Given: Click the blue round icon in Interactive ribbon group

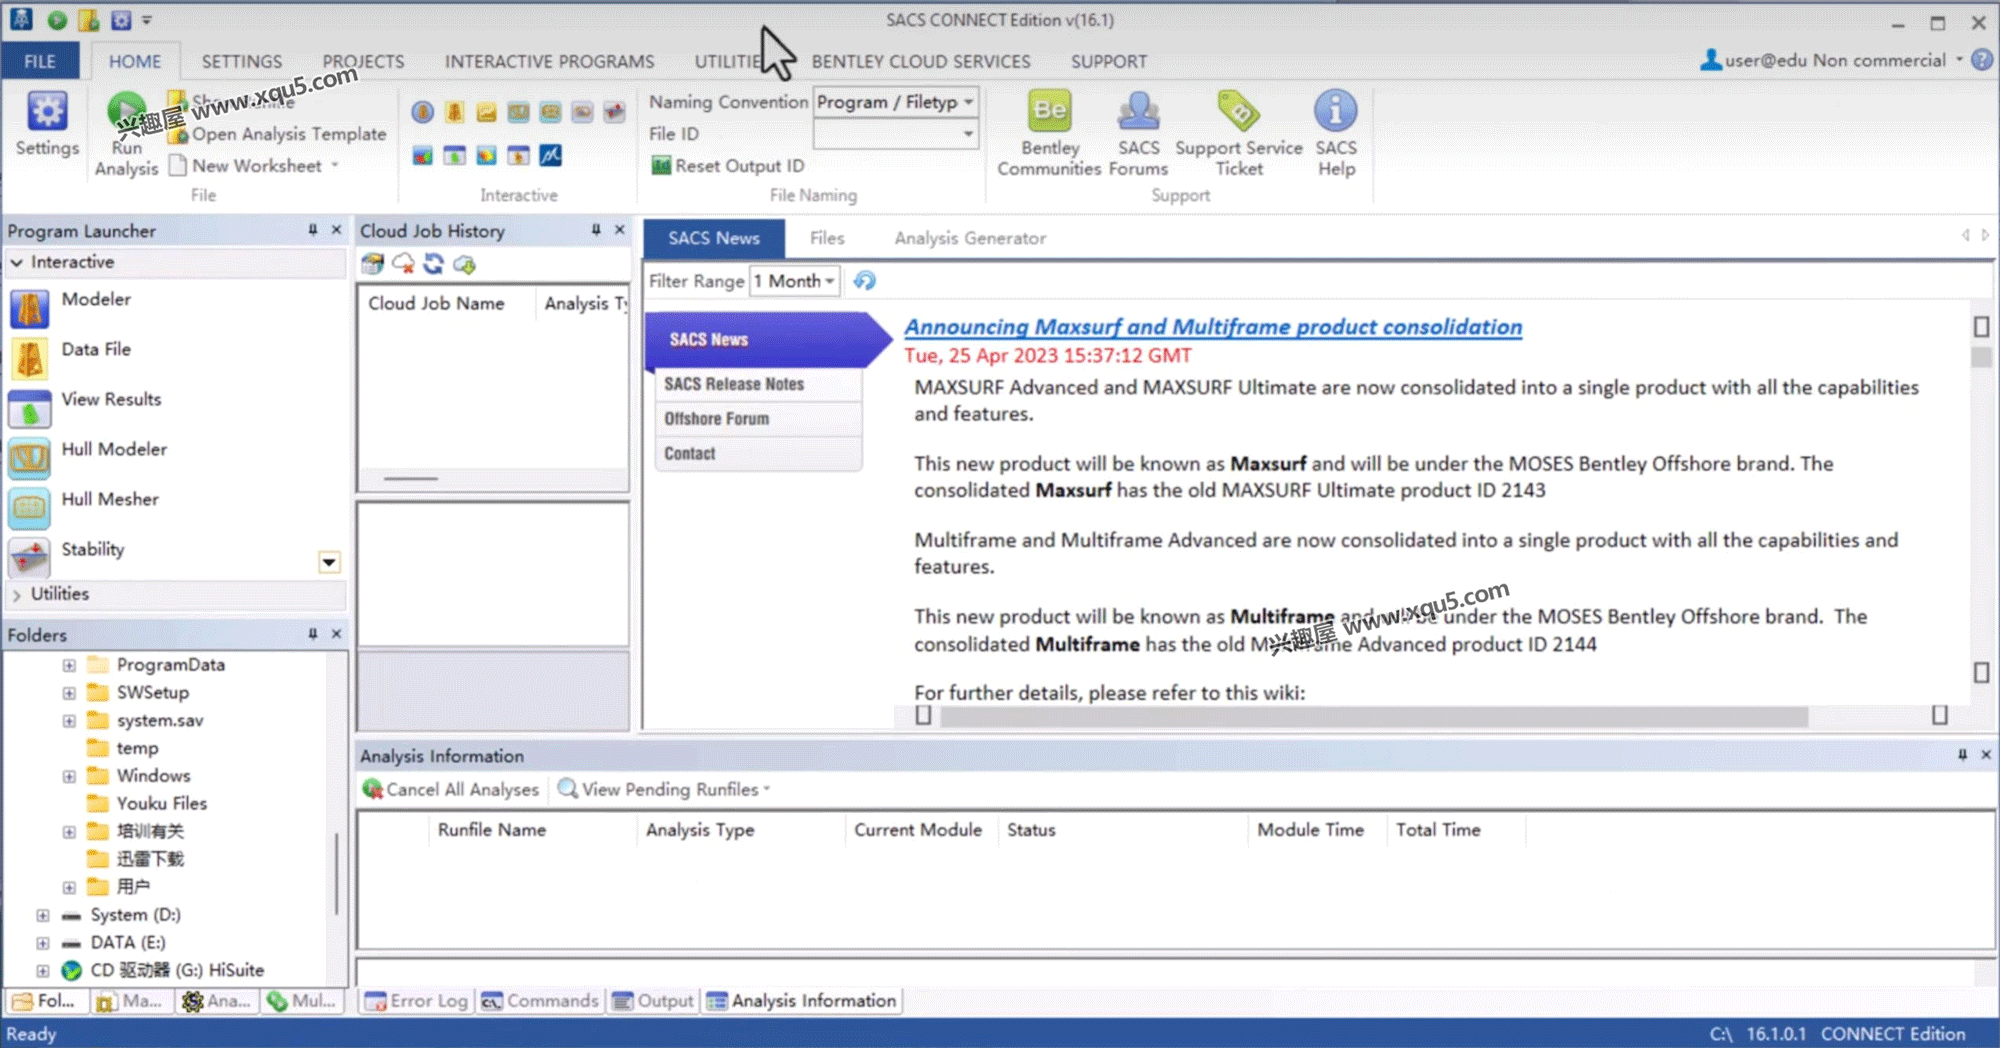Looking at the screenshot, I should coord(422,112).
